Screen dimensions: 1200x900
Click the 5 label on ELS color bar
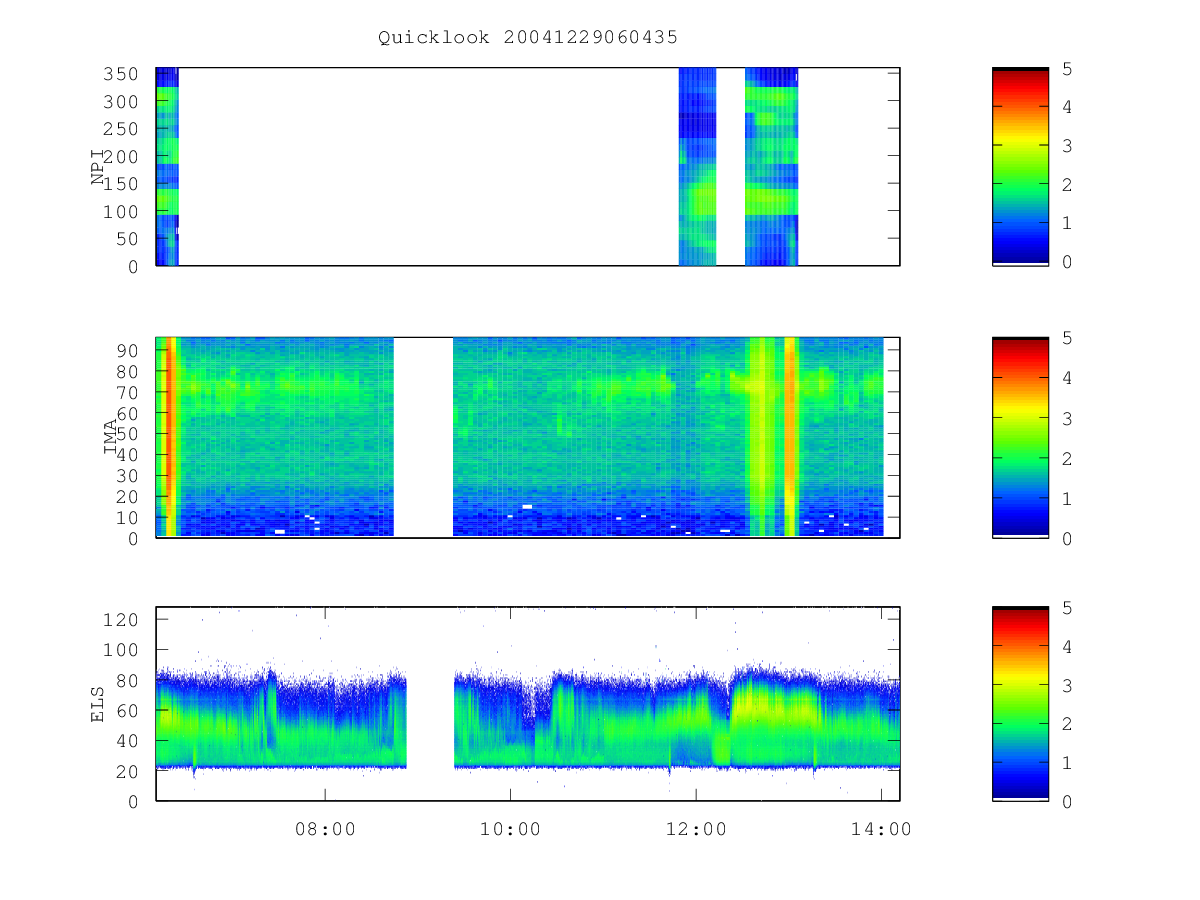1065,608
